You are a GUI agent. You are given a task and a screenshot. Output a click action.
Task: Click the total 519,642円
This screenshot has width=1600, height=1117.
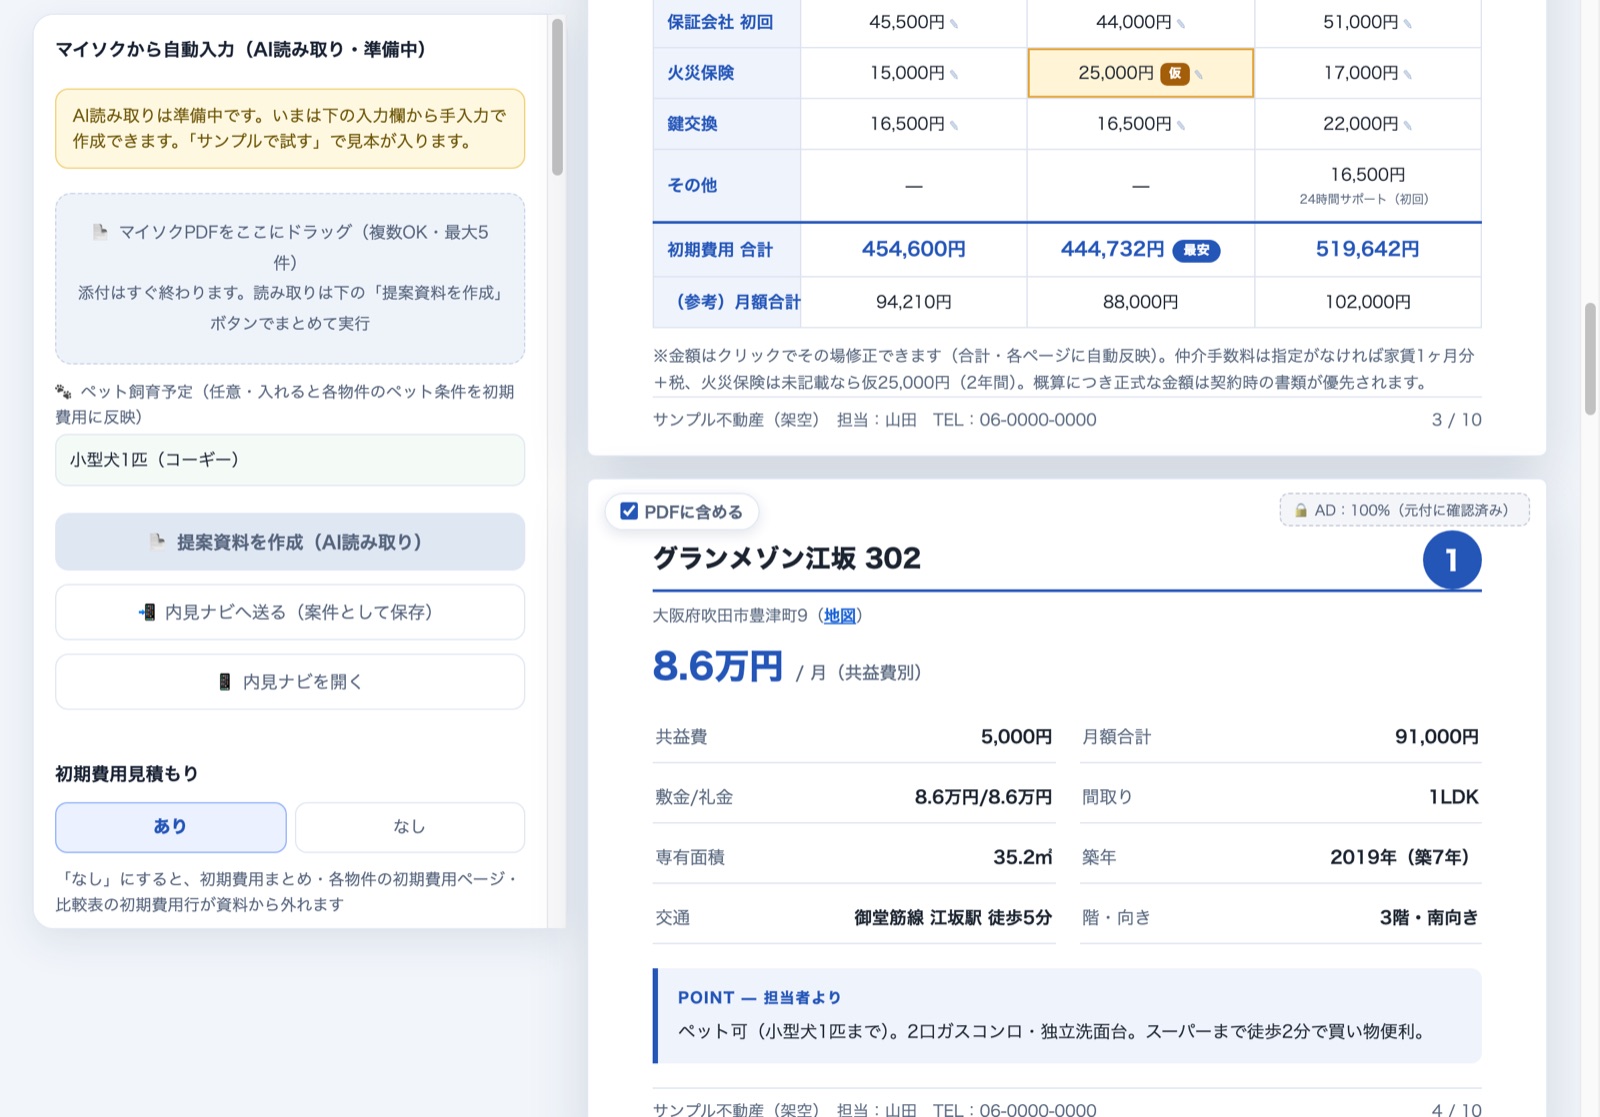(1368, 249)
